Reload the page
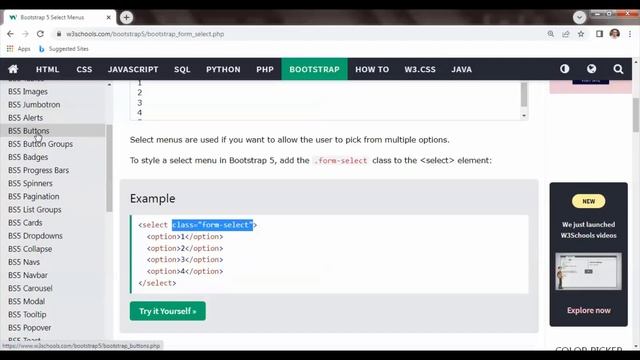Image resolution: width=640 pixels, height=360 pixels. (x=40, y=34)
